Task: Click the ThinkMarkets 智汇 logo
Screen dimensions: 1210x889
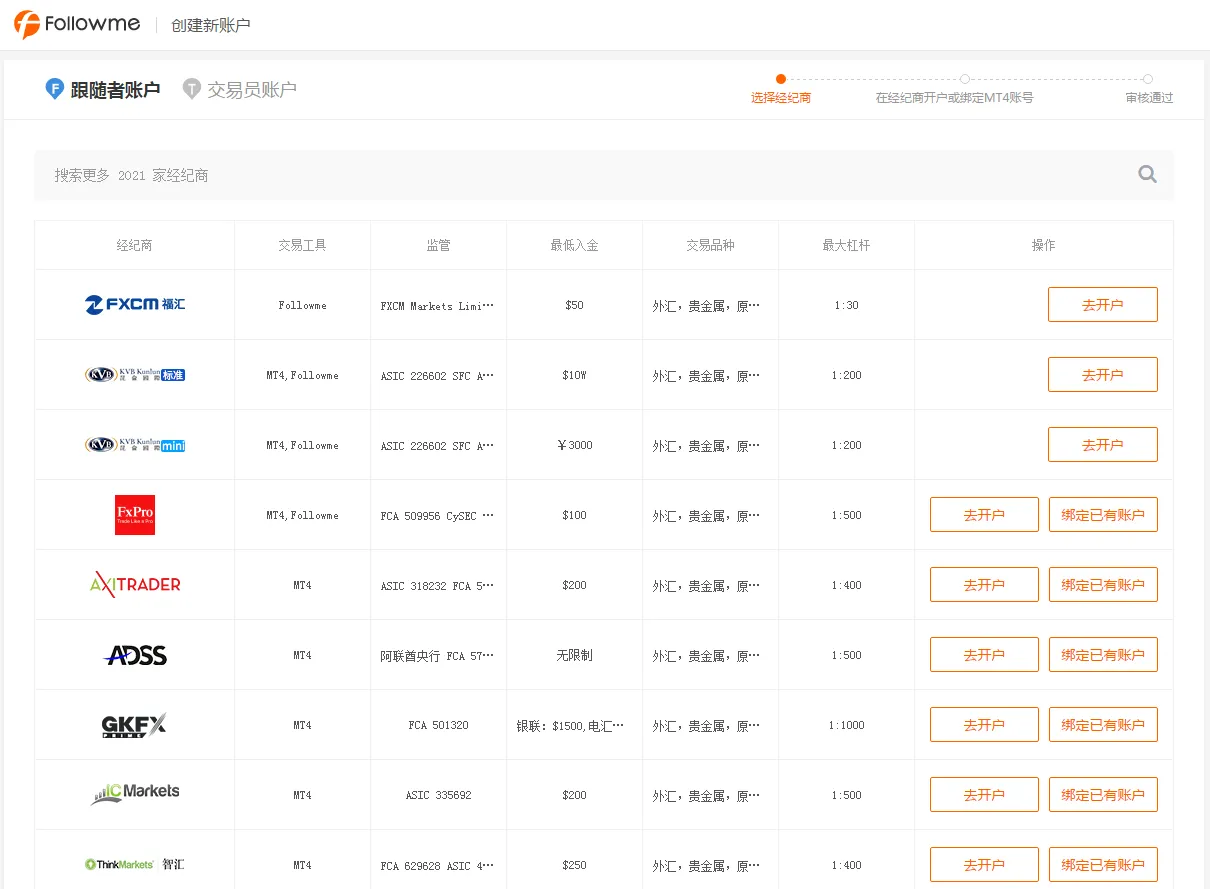Action: pyautogui.click(x=135, y=864)
